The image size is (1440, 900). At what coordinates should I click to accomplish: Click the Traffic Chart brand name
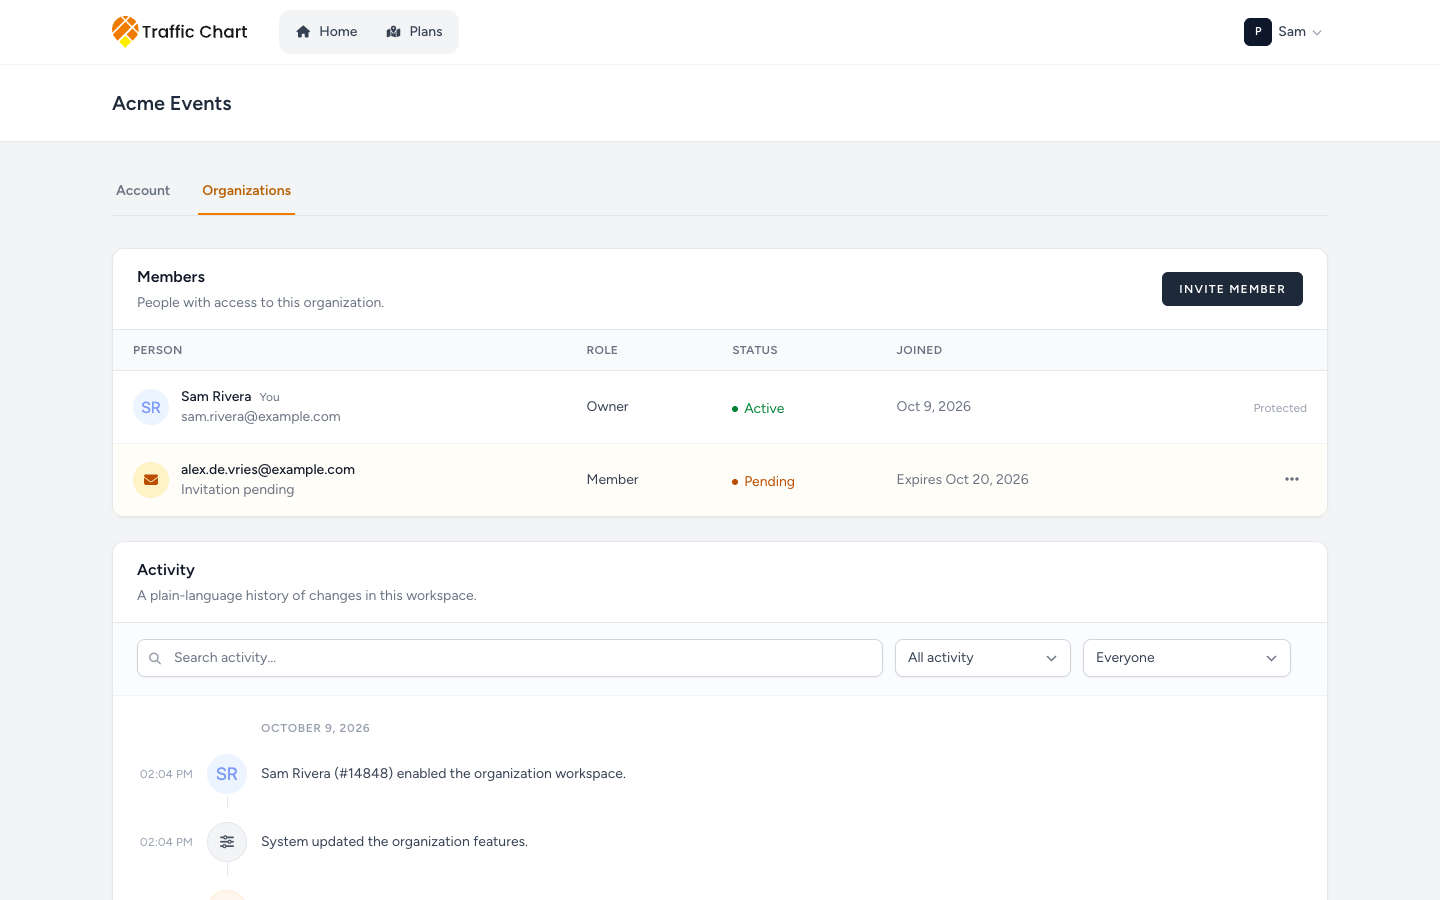pos(195,32)
